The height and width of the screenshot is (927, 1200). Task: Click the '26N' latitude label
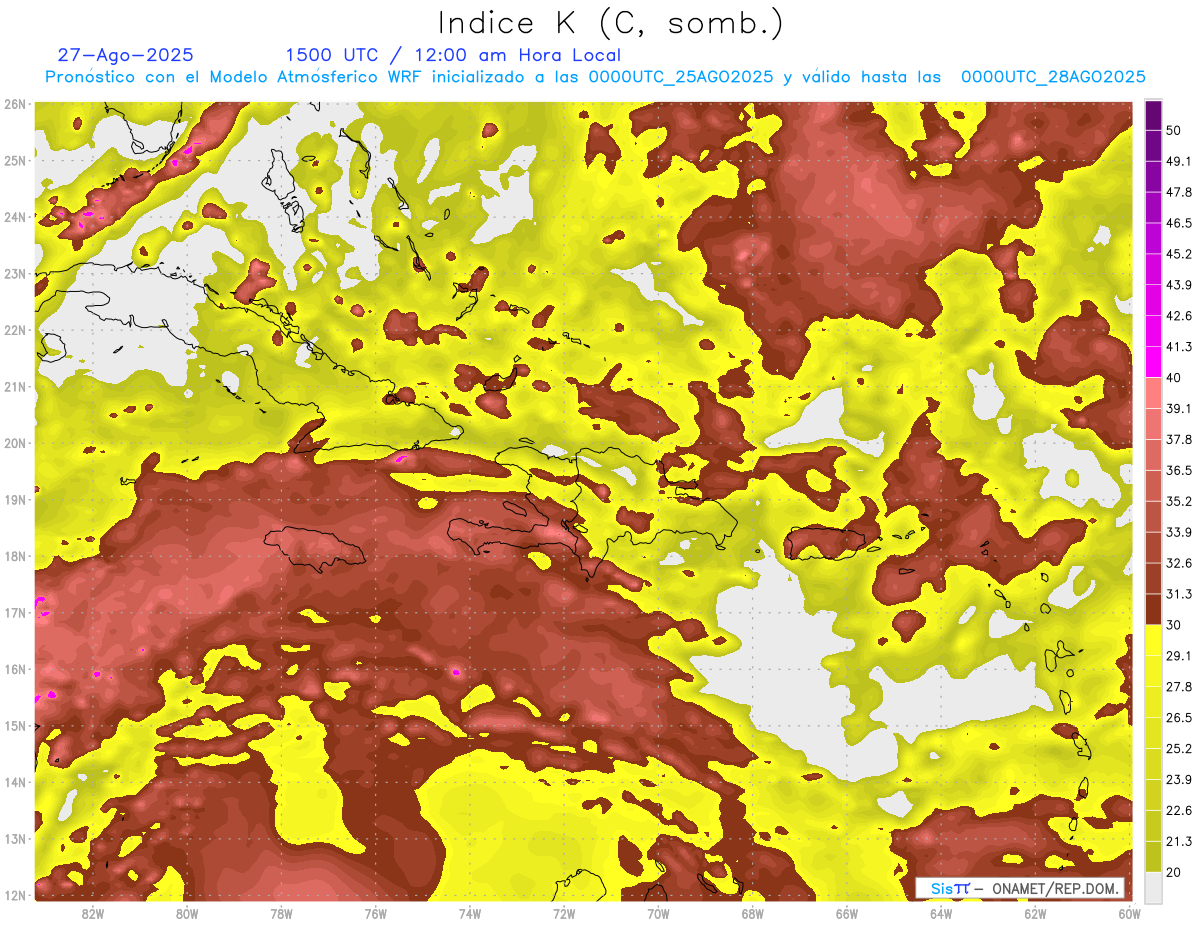coord(15,104)
